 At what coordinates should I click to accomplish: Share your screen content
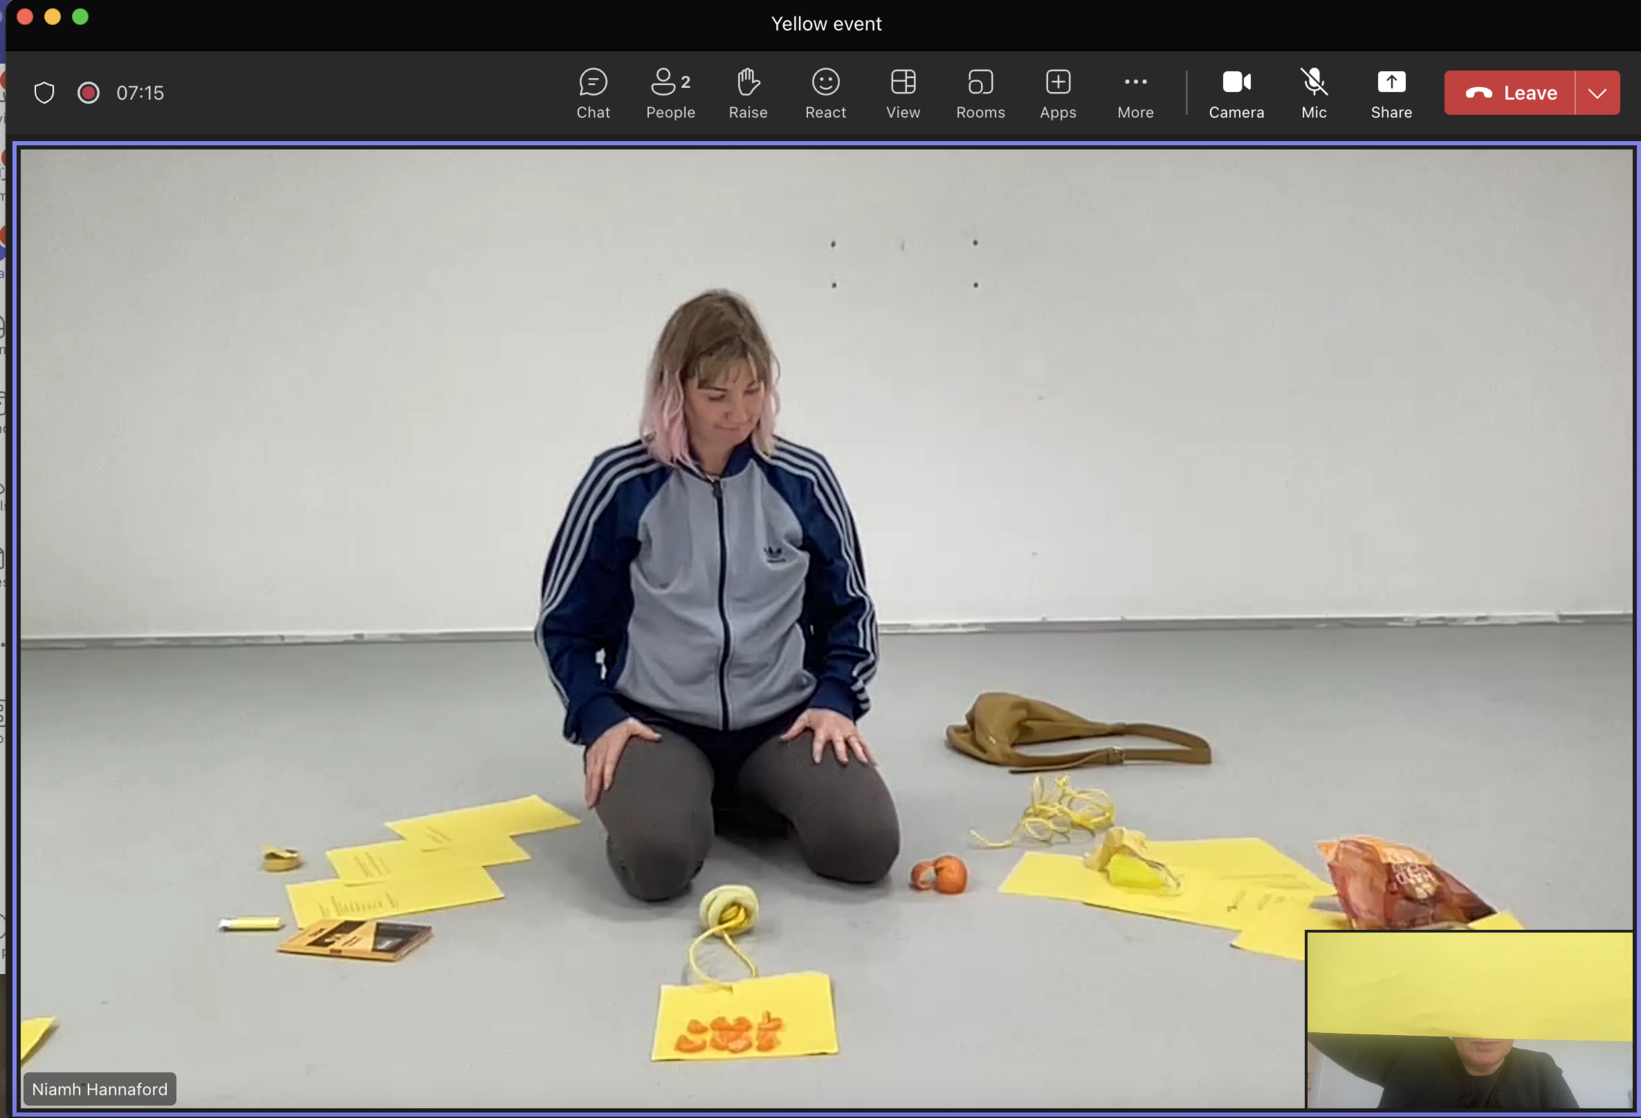click(1390, 93)
